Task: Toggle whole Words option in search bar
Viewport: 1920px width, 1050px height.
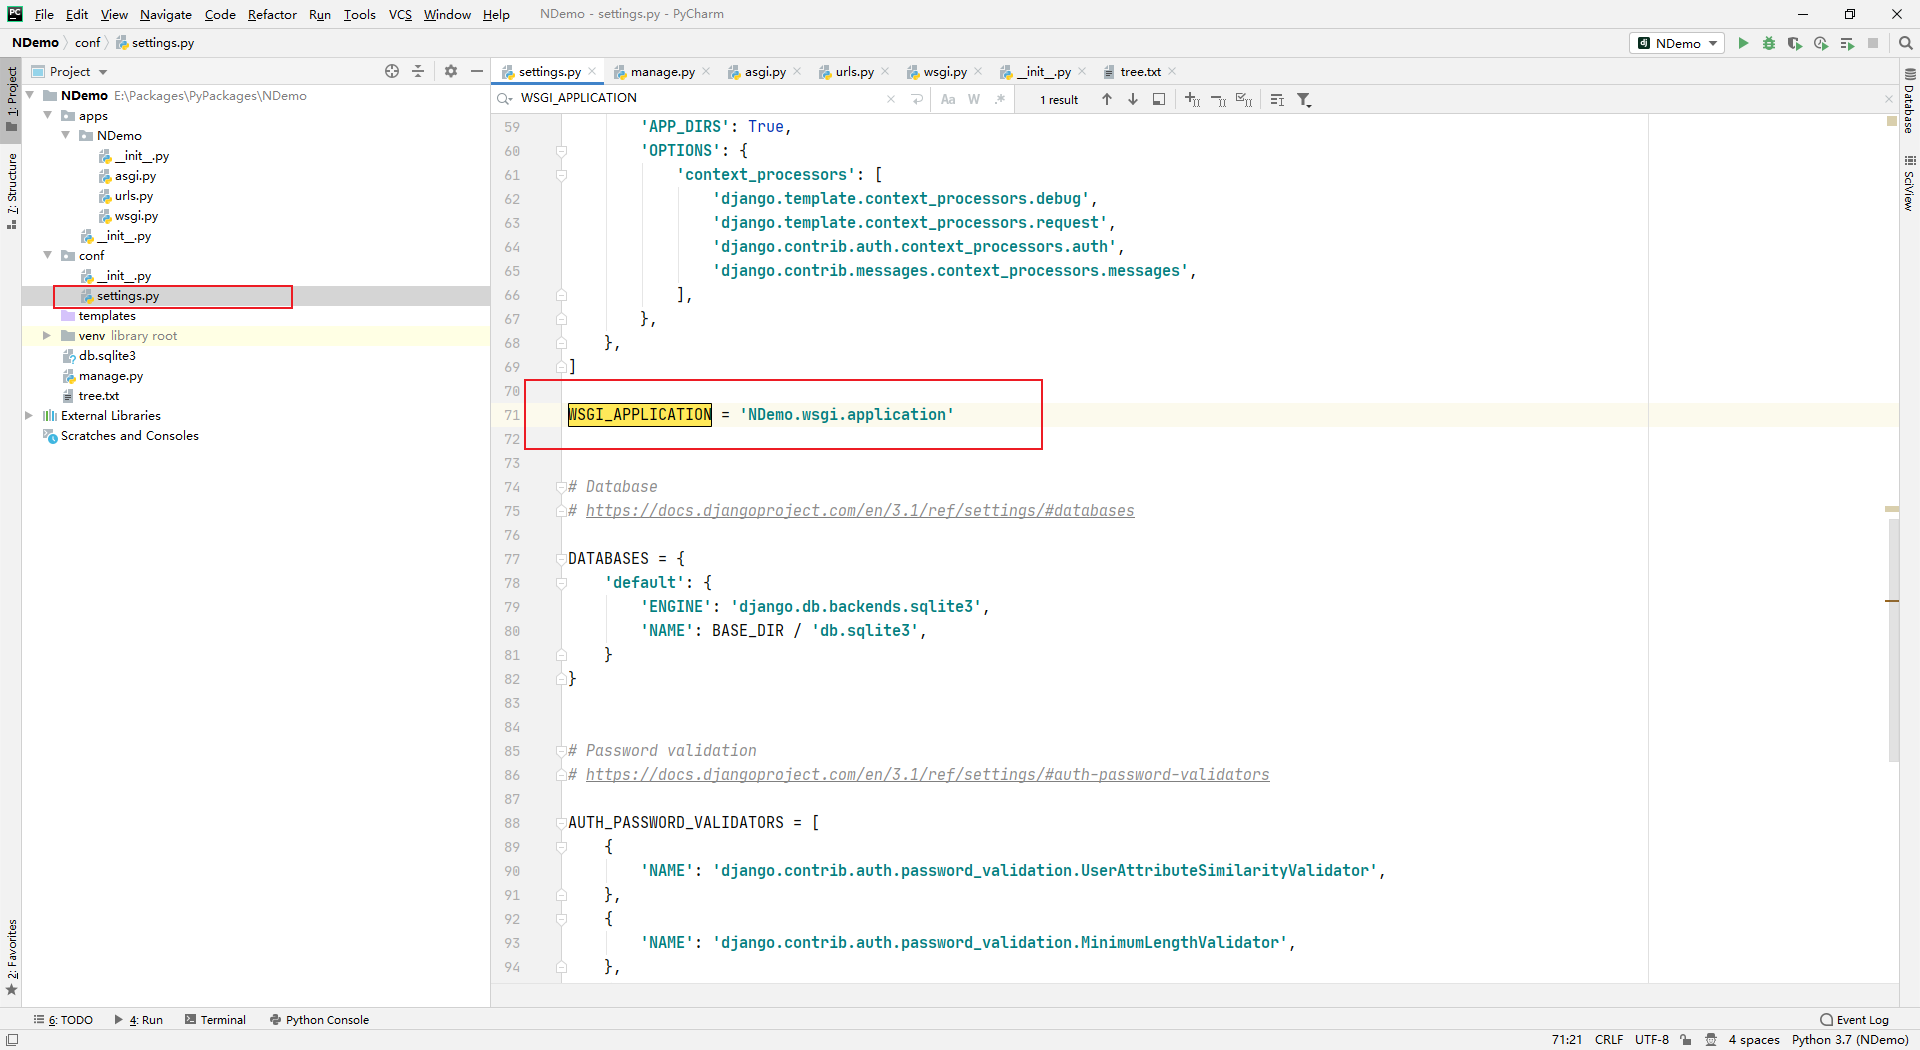Action: click(974, 99)
